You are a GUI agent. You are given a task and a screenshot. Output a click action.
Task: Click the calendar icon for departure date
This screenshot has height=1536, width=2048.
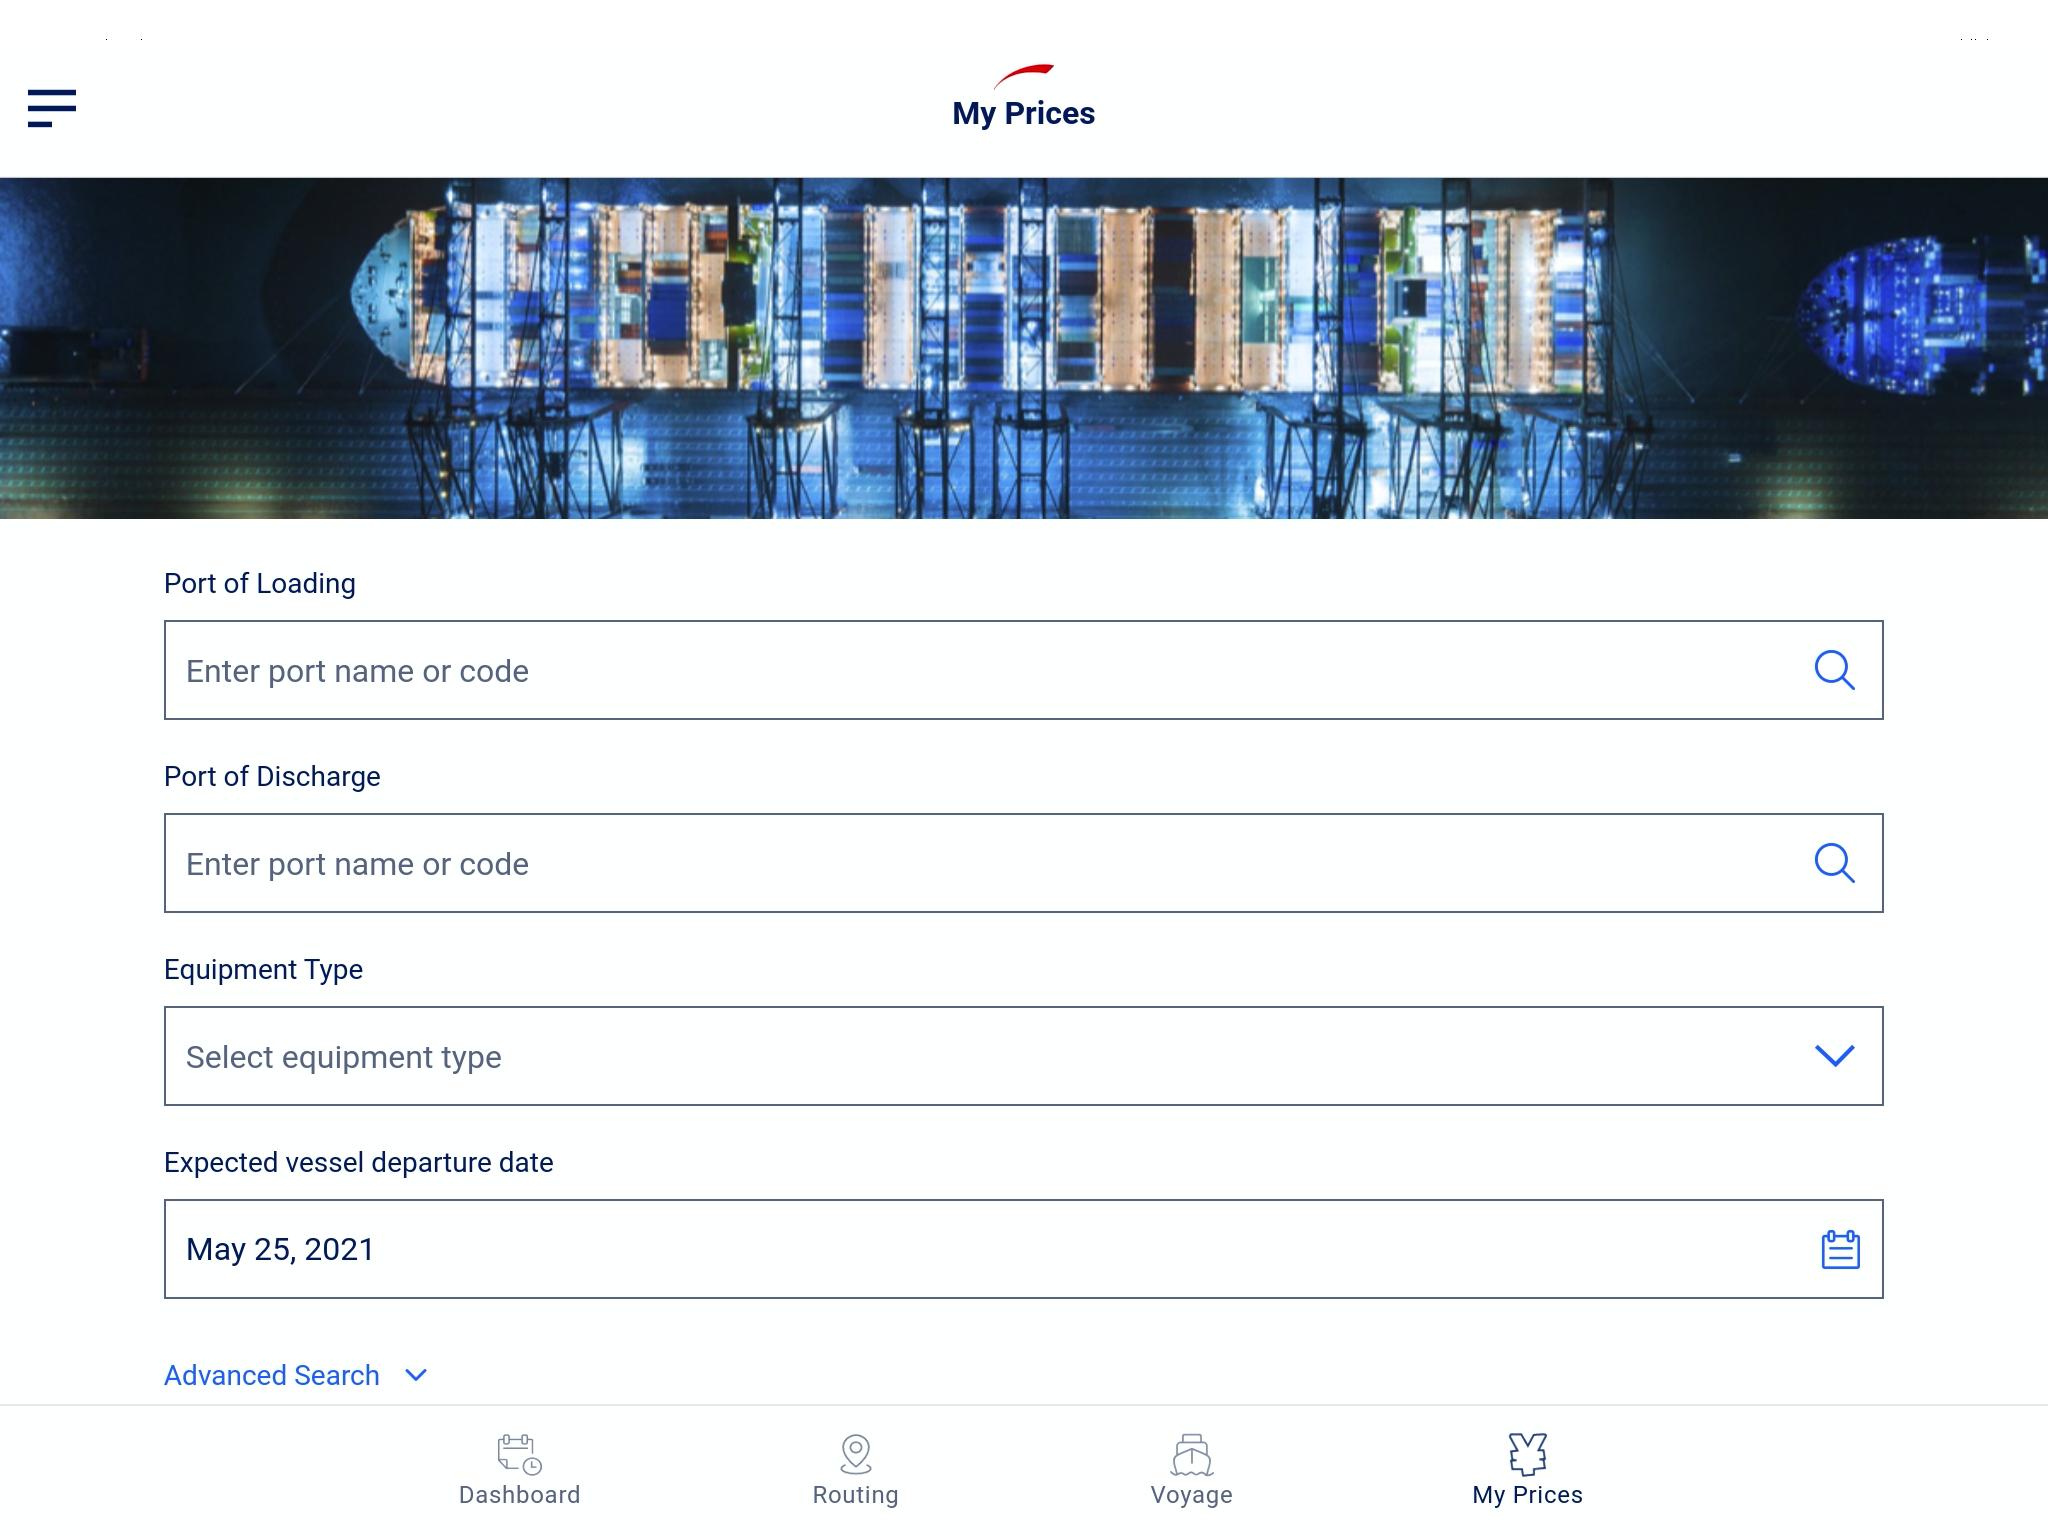1840,1249
